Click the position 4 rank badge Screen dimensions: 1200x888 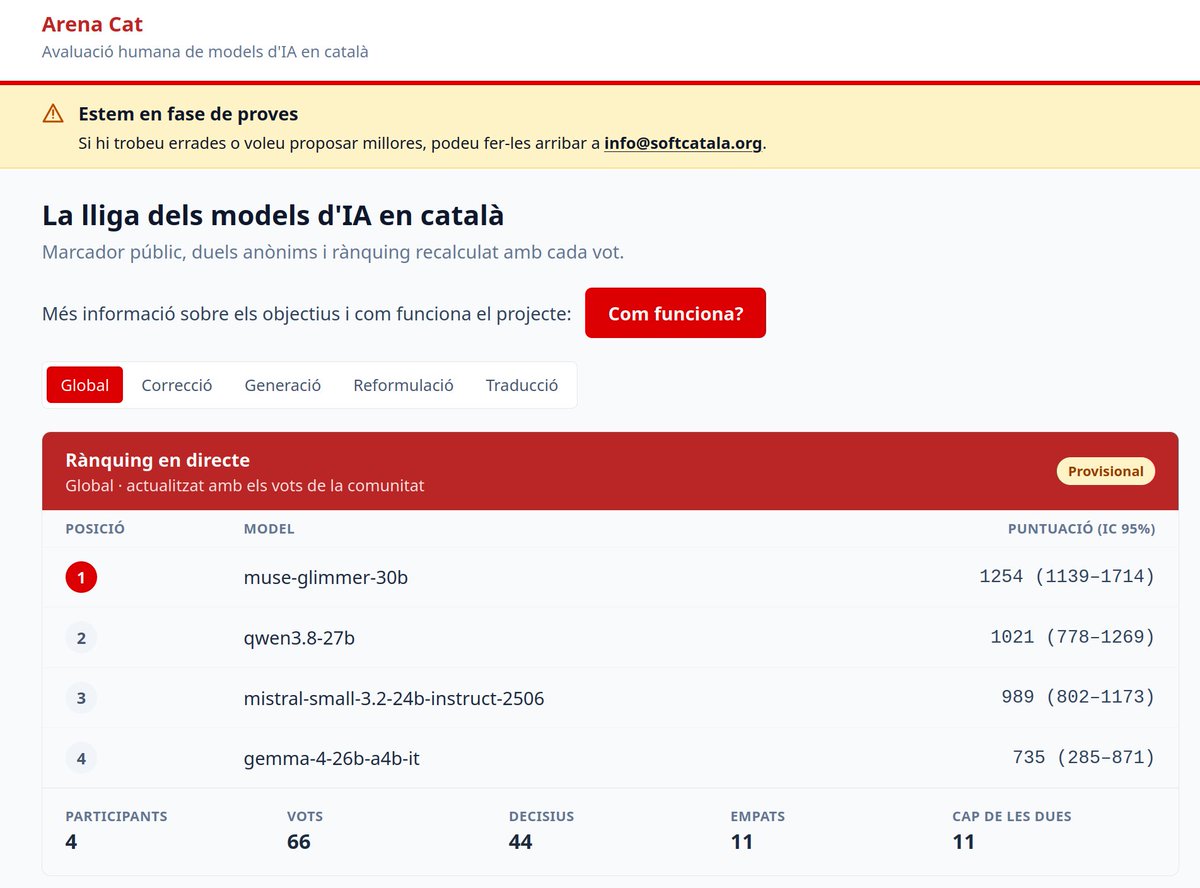(81, 758)
